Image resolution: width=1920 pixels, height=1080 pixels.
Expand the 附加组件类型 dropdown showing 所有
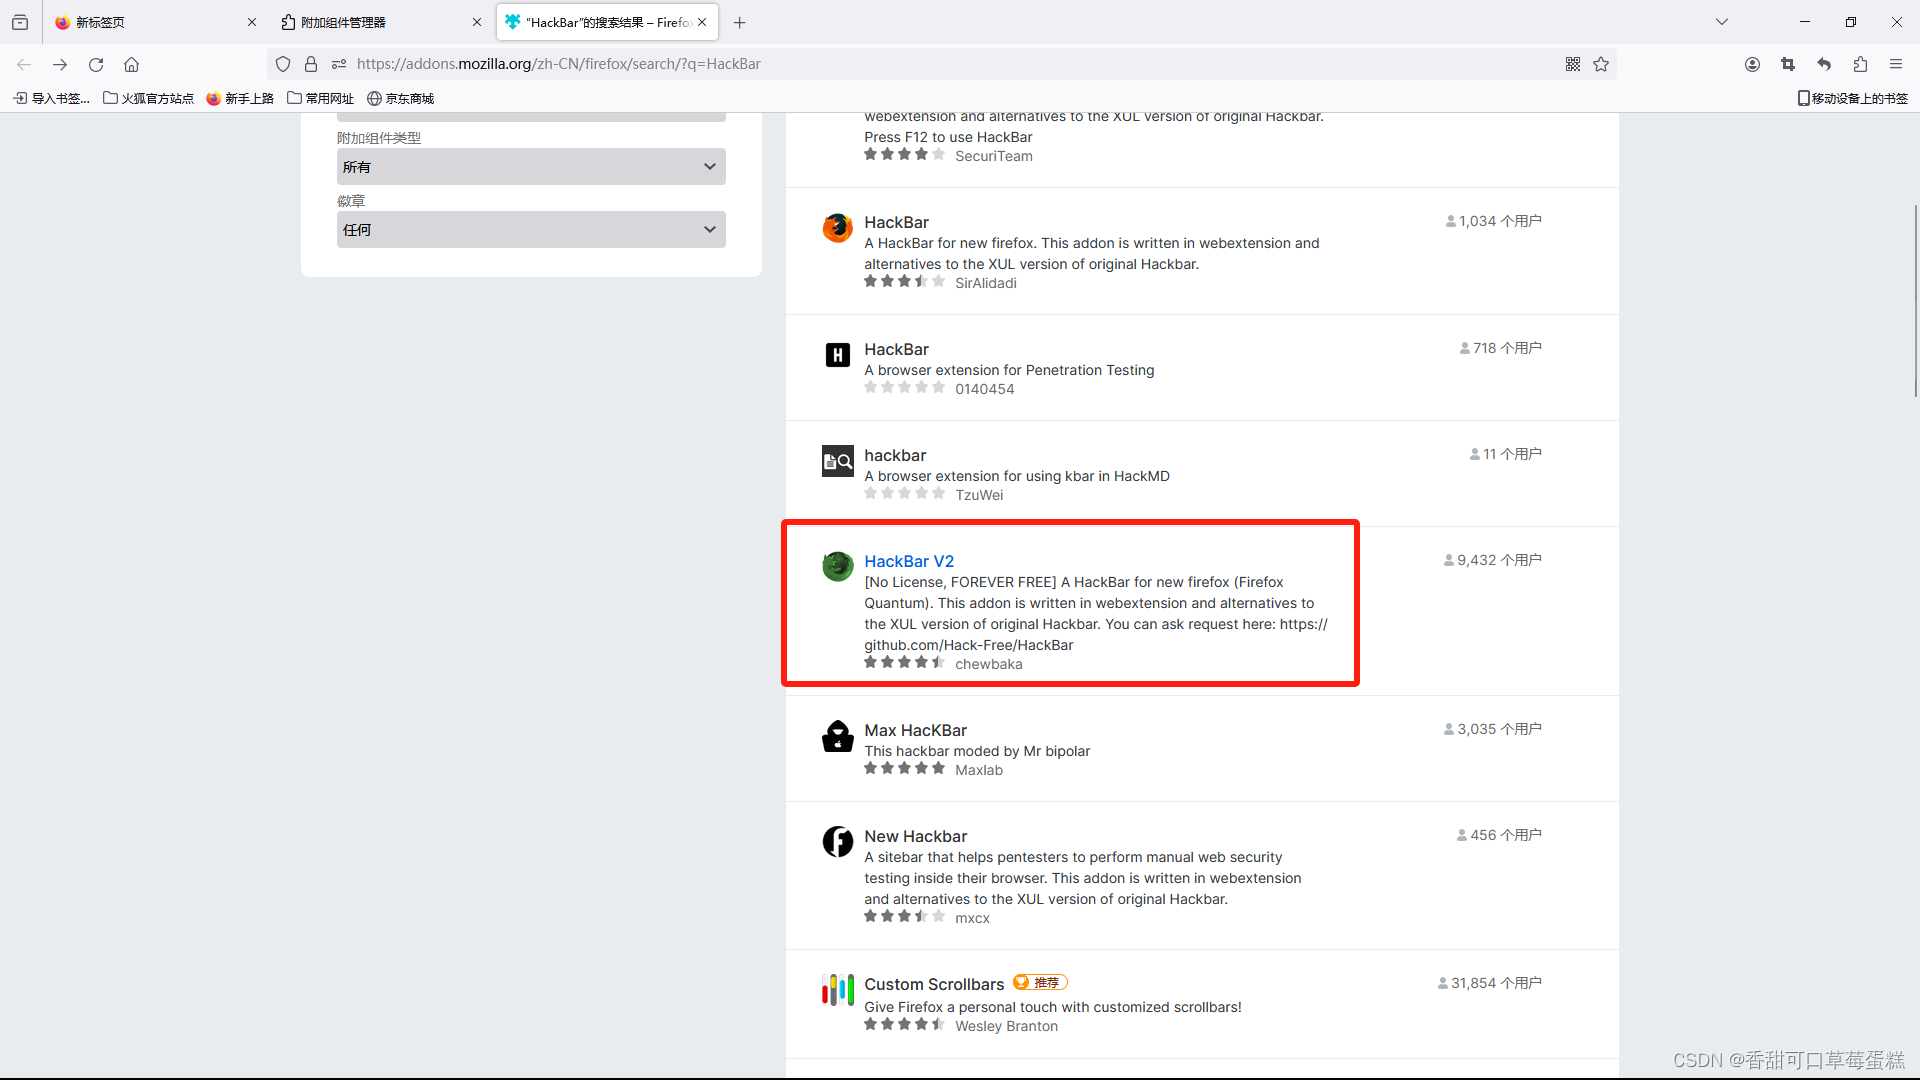click(531, 167)
